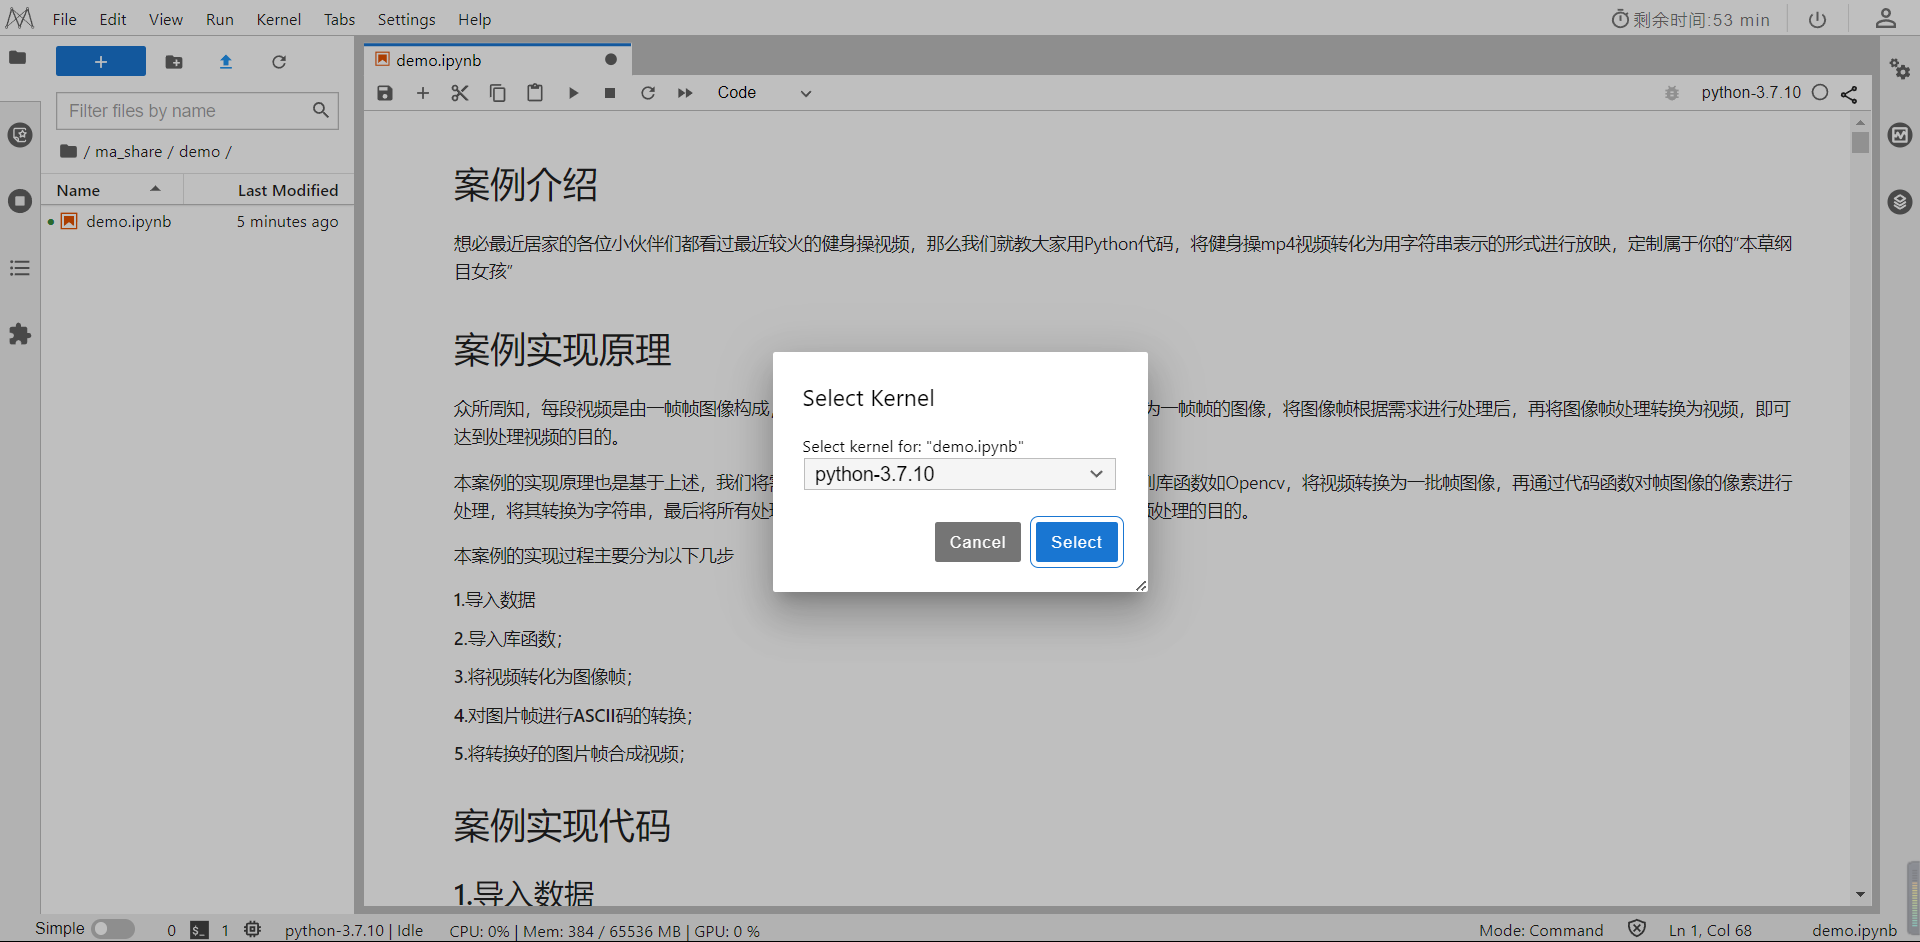1920x942 pixels.
Task: Confirm kernel with the Select button
Action: [1076, 542]
